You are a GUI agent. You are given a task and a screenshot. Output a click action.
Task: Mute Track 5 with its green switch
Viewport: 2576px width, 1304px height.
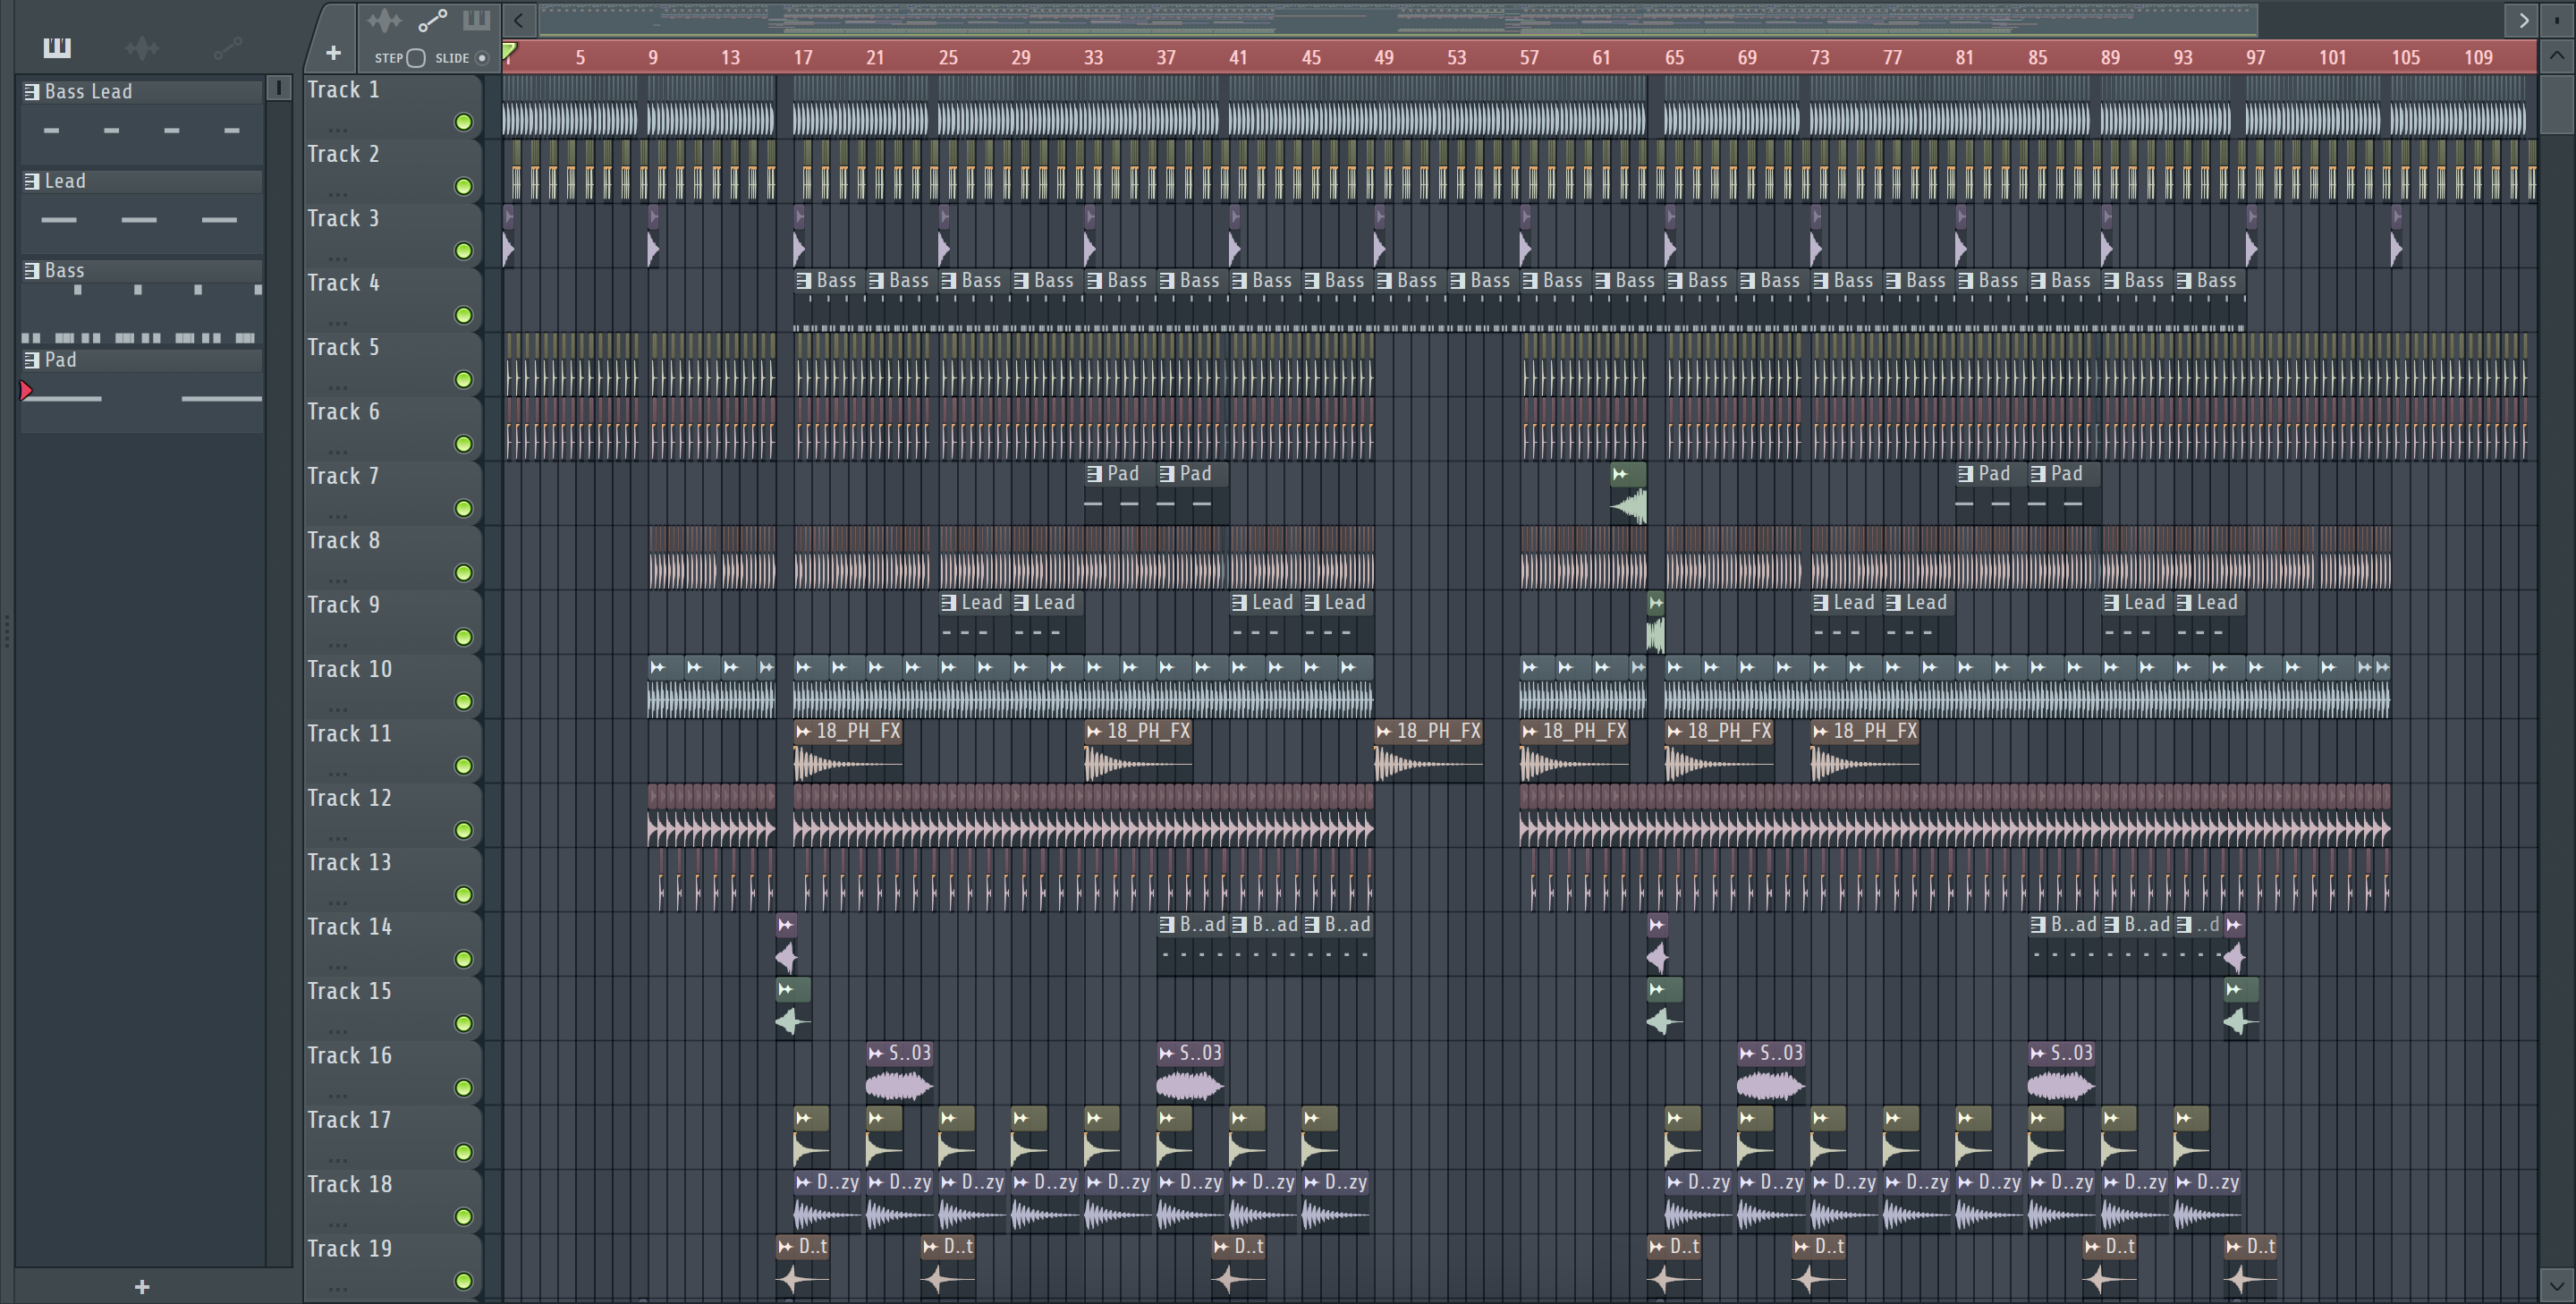463,379
